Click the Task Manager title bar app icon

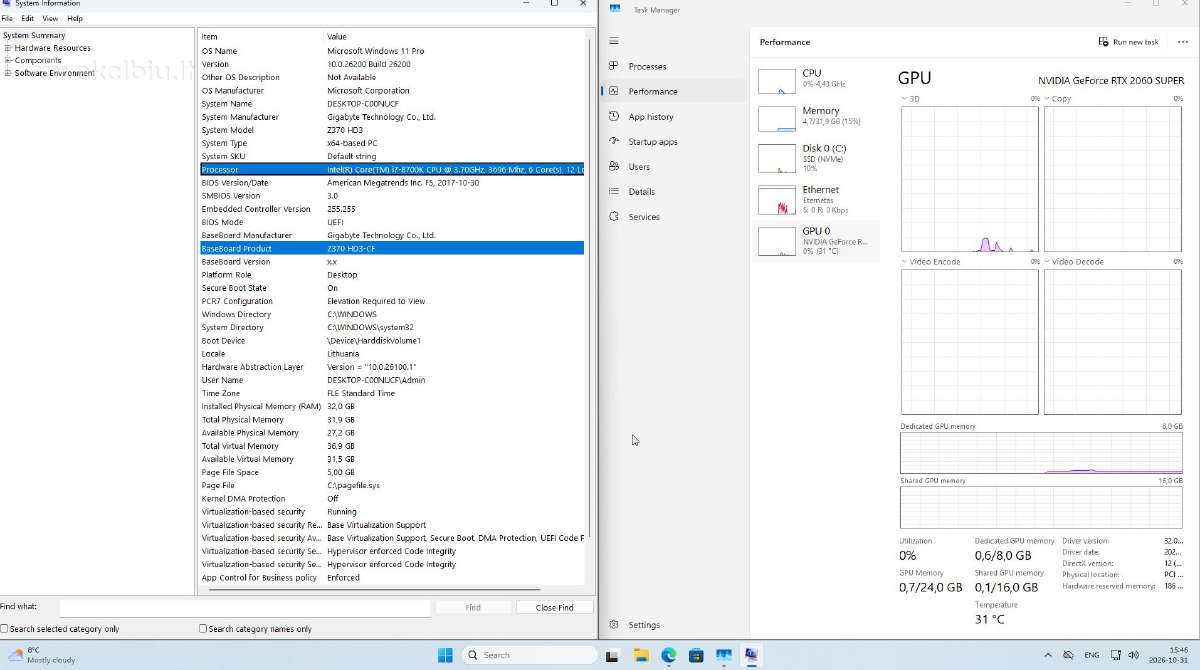pyautogui.click(x=615, y=9)
